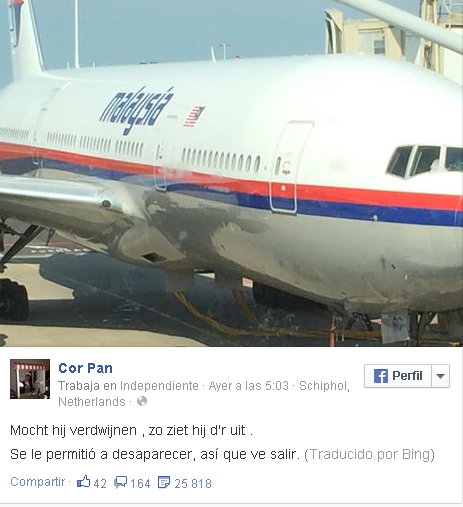The width and height of the screenshot is (463, 507).
Task: View the 25 818 shares count
Action: [193, 483]
